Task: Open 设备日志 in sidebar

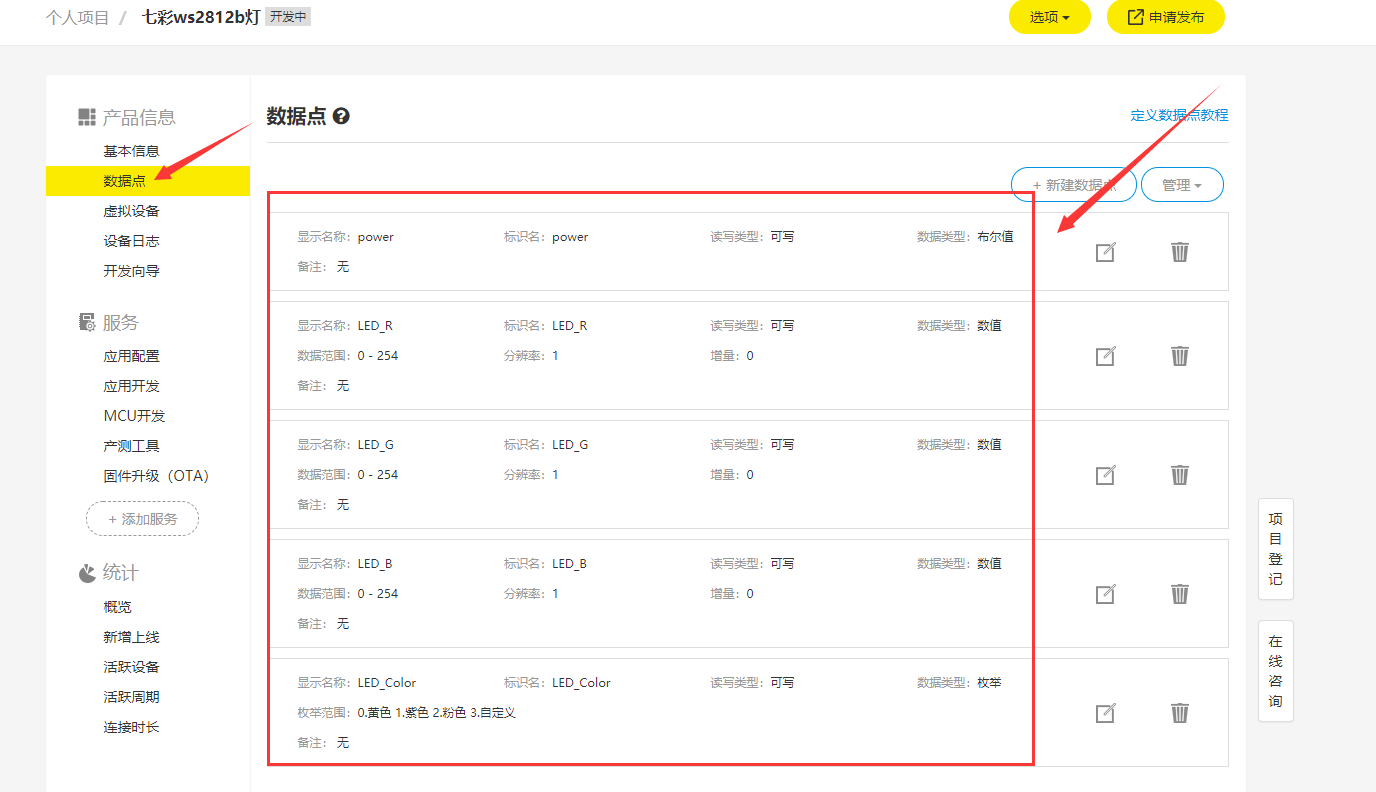Action: [131, 241]
